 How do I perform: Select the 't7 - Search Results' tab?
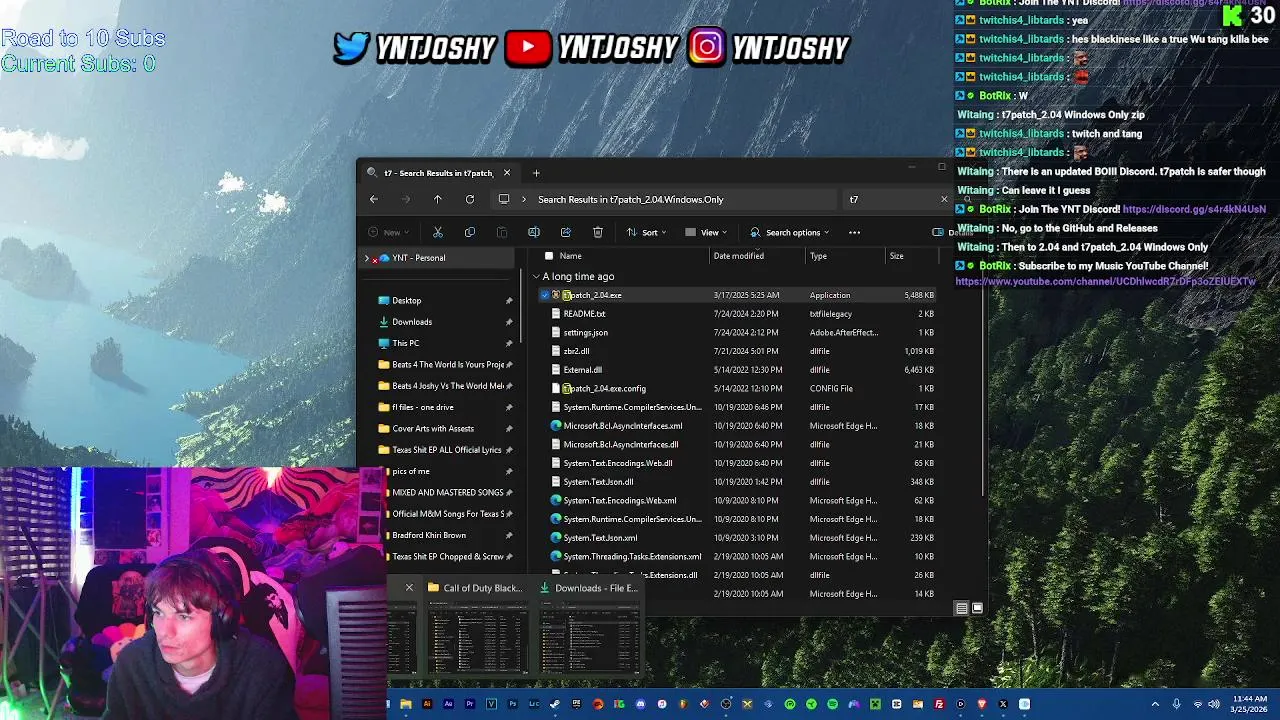438,173
